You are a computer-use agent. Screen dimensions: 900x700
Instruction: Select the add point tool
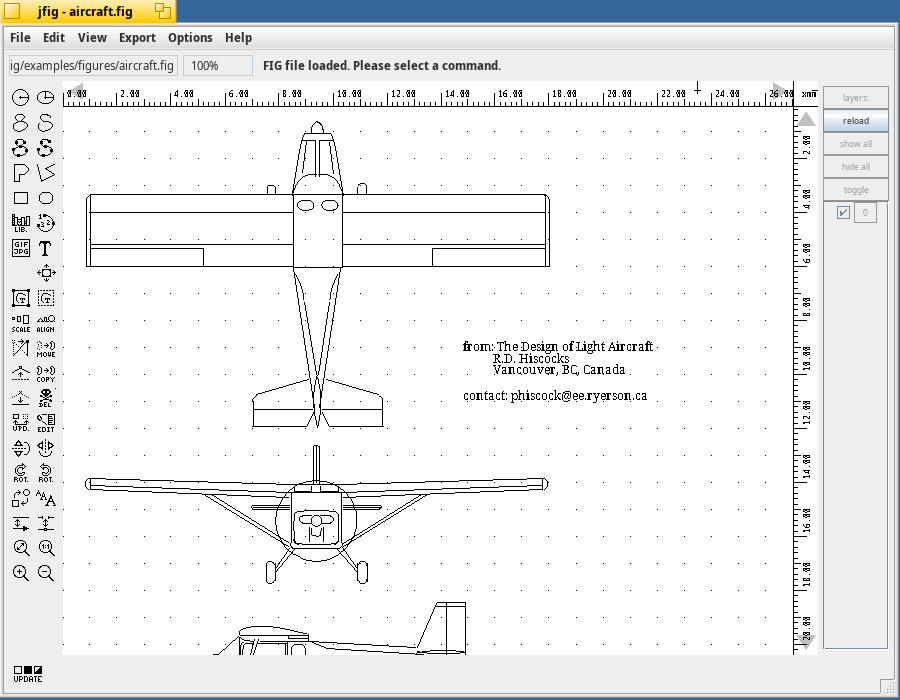click(21, 374)
